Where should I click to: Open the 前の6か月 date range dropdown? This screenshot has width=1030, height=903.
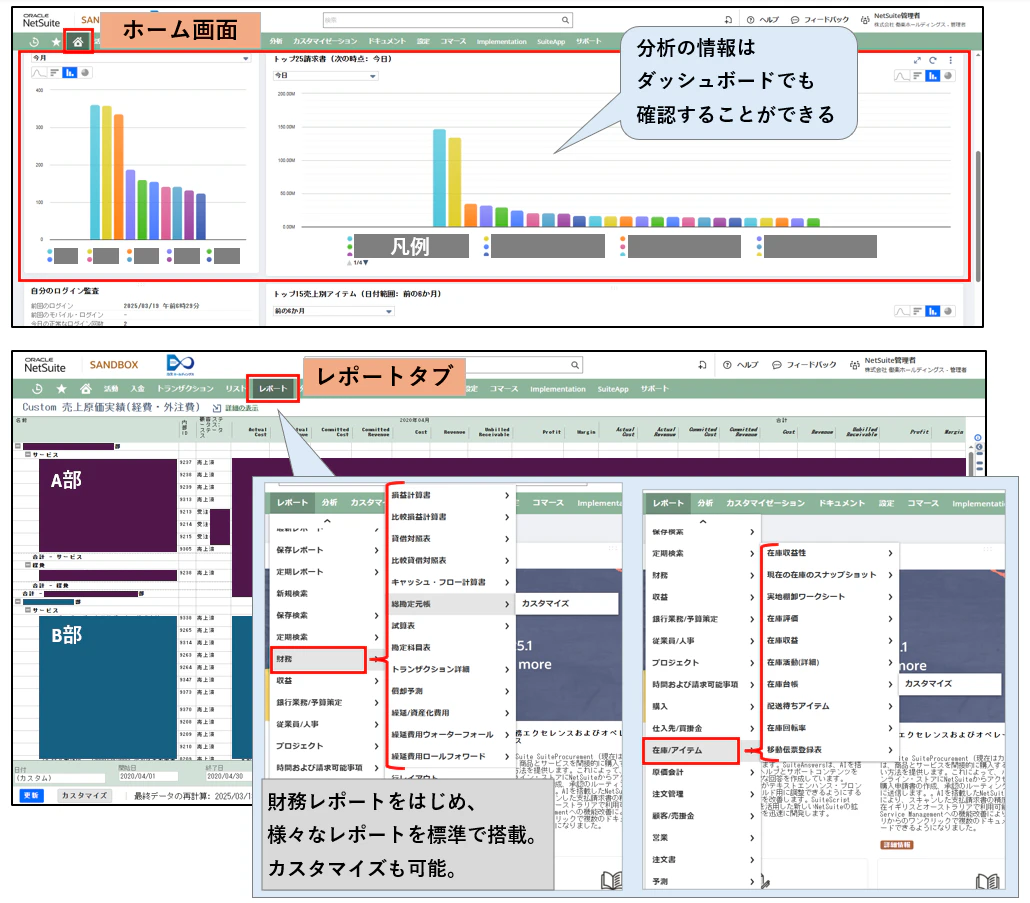point(334,311)
